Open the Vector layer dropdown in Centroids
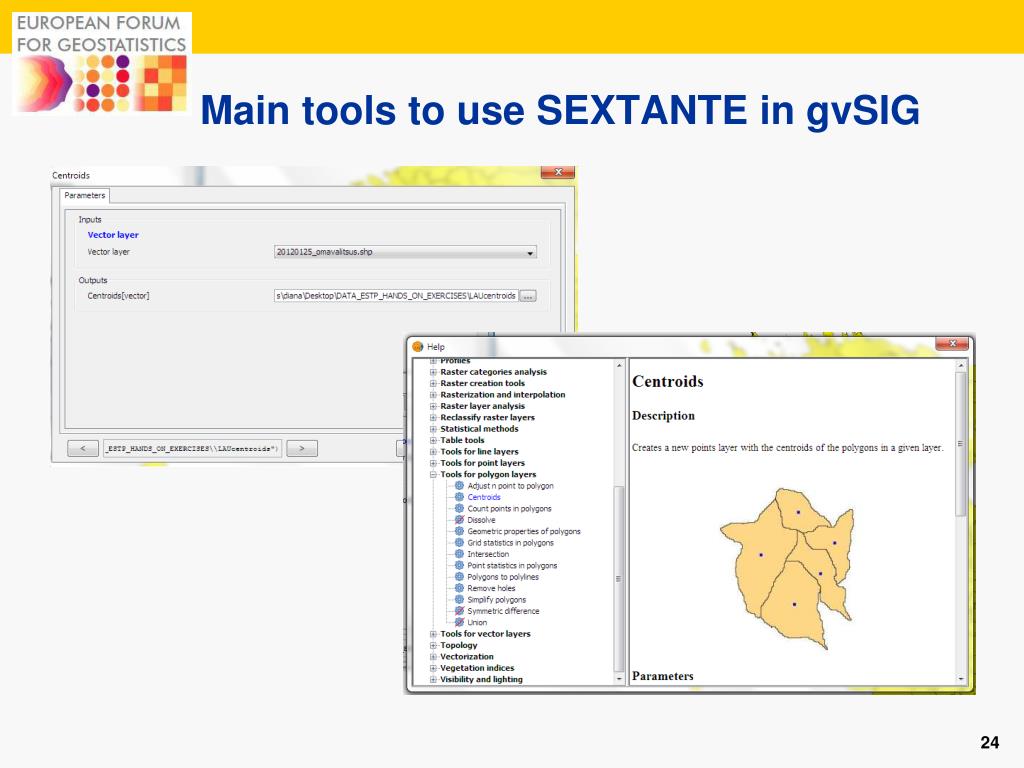This screenshot has width=1024, height=768. pos(405,252)
